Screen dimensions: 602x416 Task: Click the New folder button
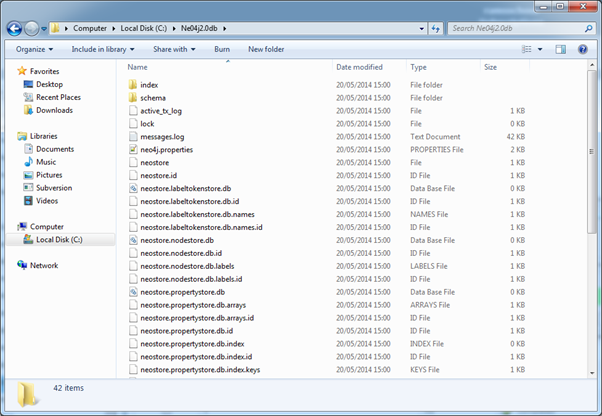[x=266, y=49]
